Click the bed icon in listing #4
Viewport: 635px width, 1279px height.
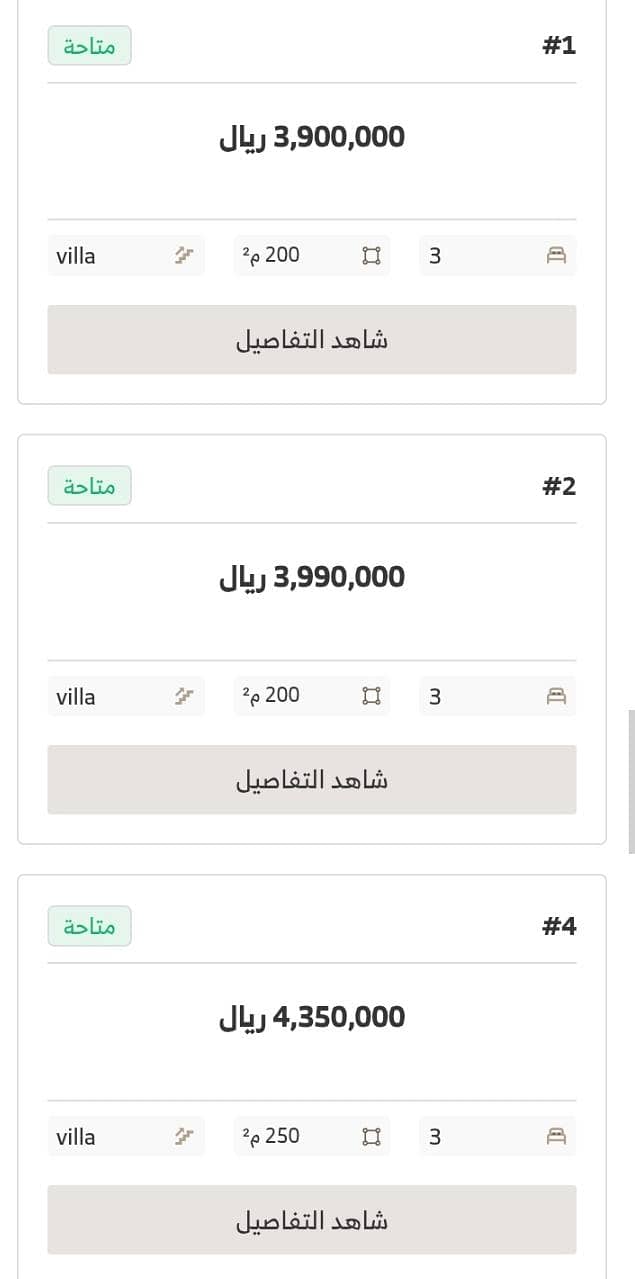coord(557,1136)
